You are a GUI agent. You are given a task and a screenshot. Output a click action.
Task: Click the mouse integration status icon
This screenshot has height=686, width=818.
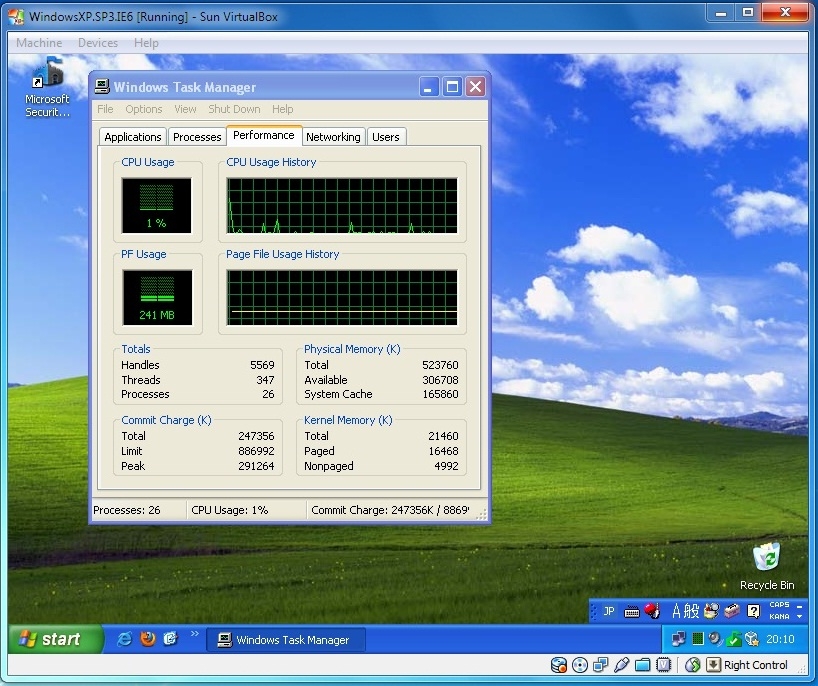[692, 665]
